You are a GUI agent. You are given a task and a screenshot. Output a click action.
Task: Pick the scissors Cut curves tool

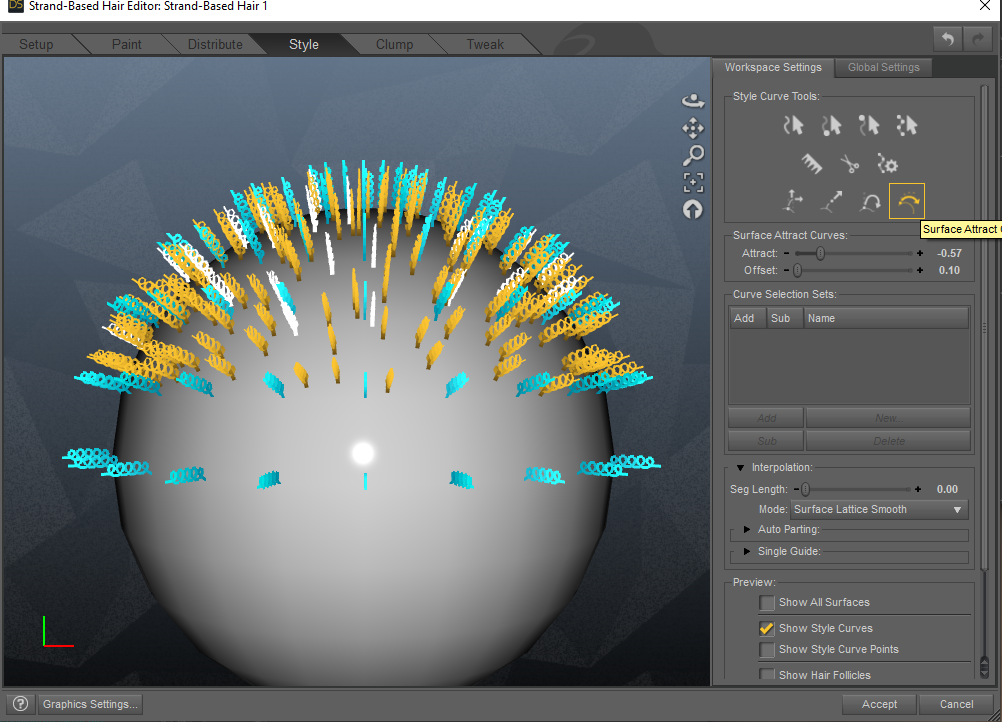point(849,164)
